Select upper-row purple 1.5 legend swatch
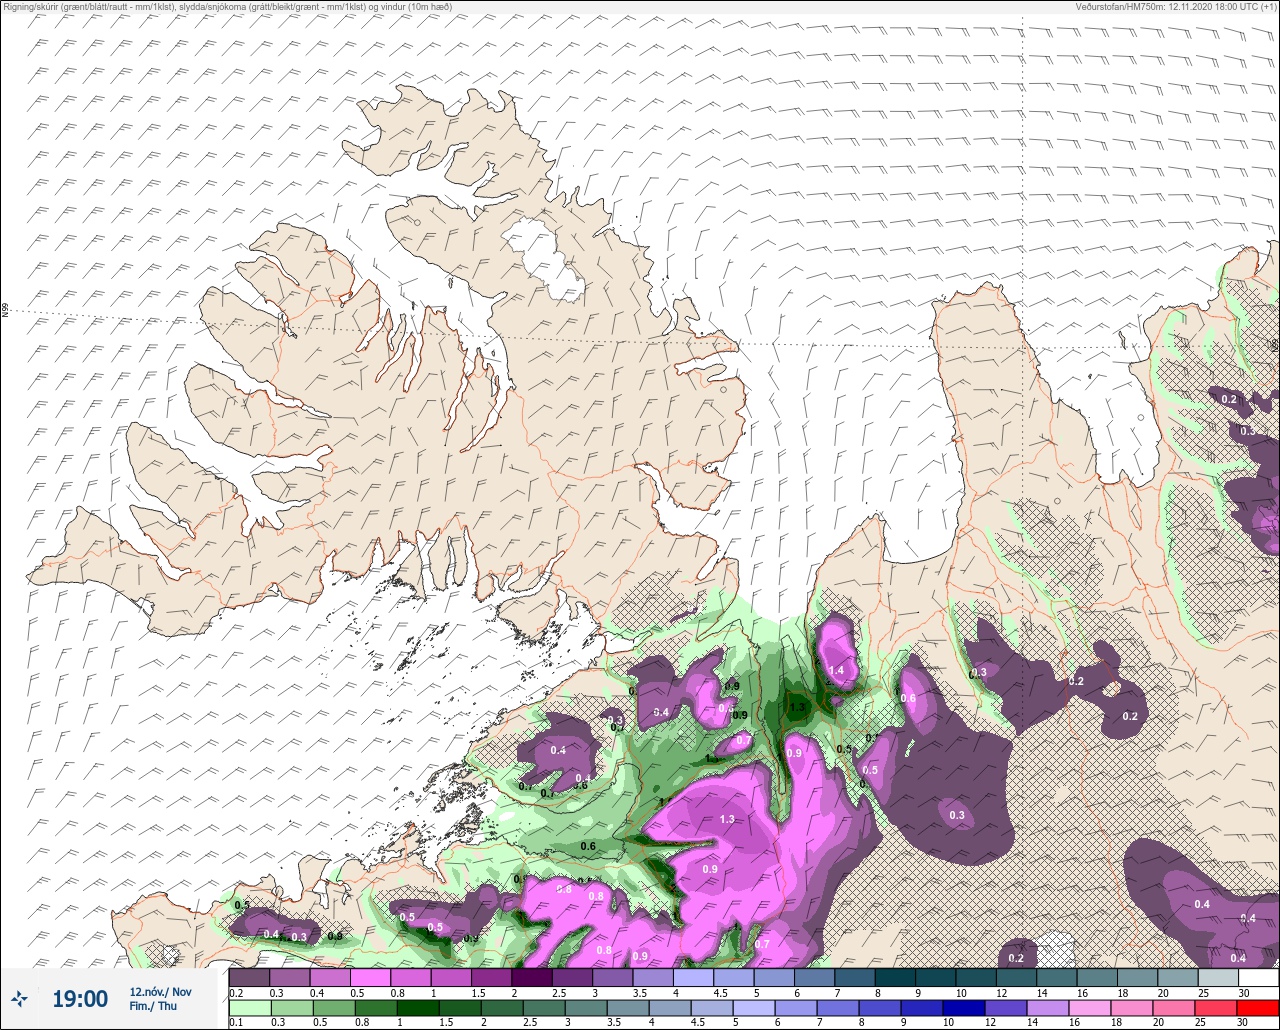The height and width of the screenshot is (1030, 1280). click(x=491, y=977)
